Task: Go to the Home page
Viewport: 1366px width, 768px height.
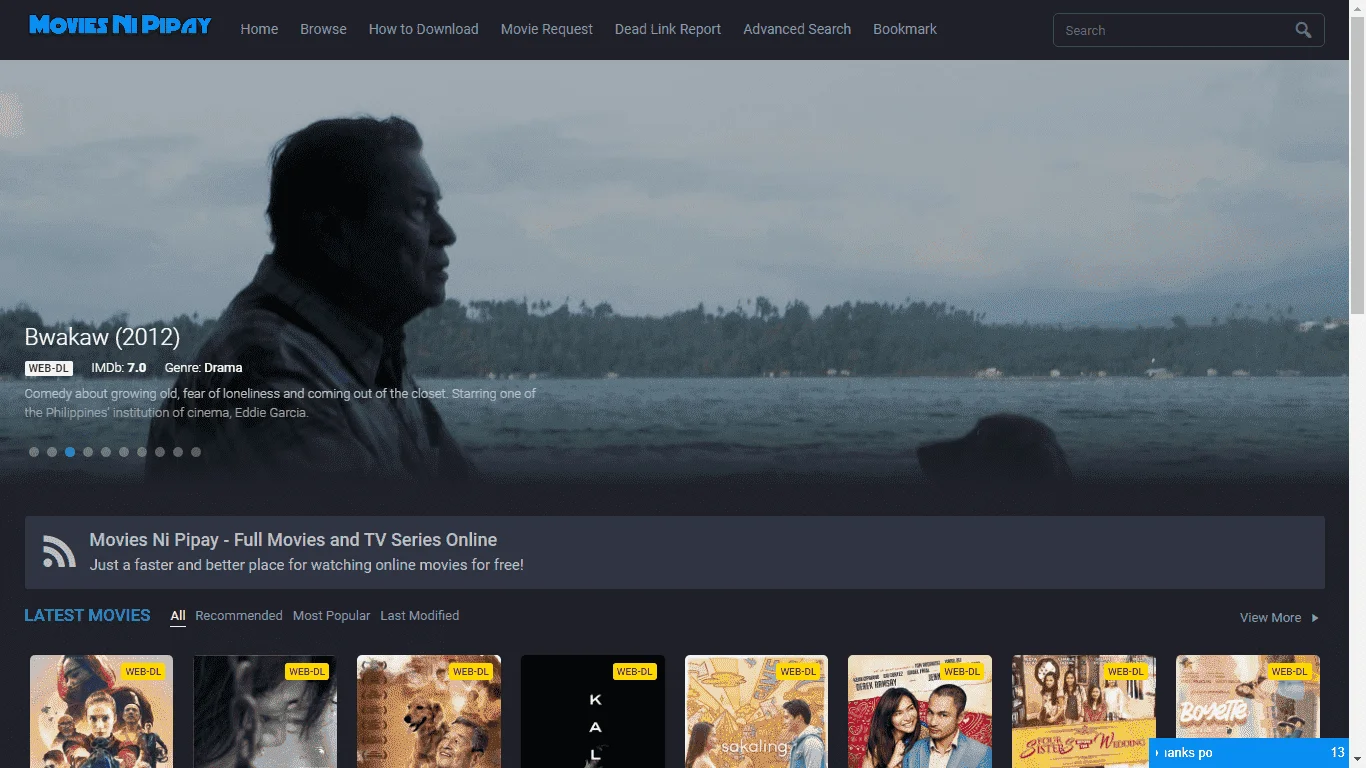Action: pos(259,29)
